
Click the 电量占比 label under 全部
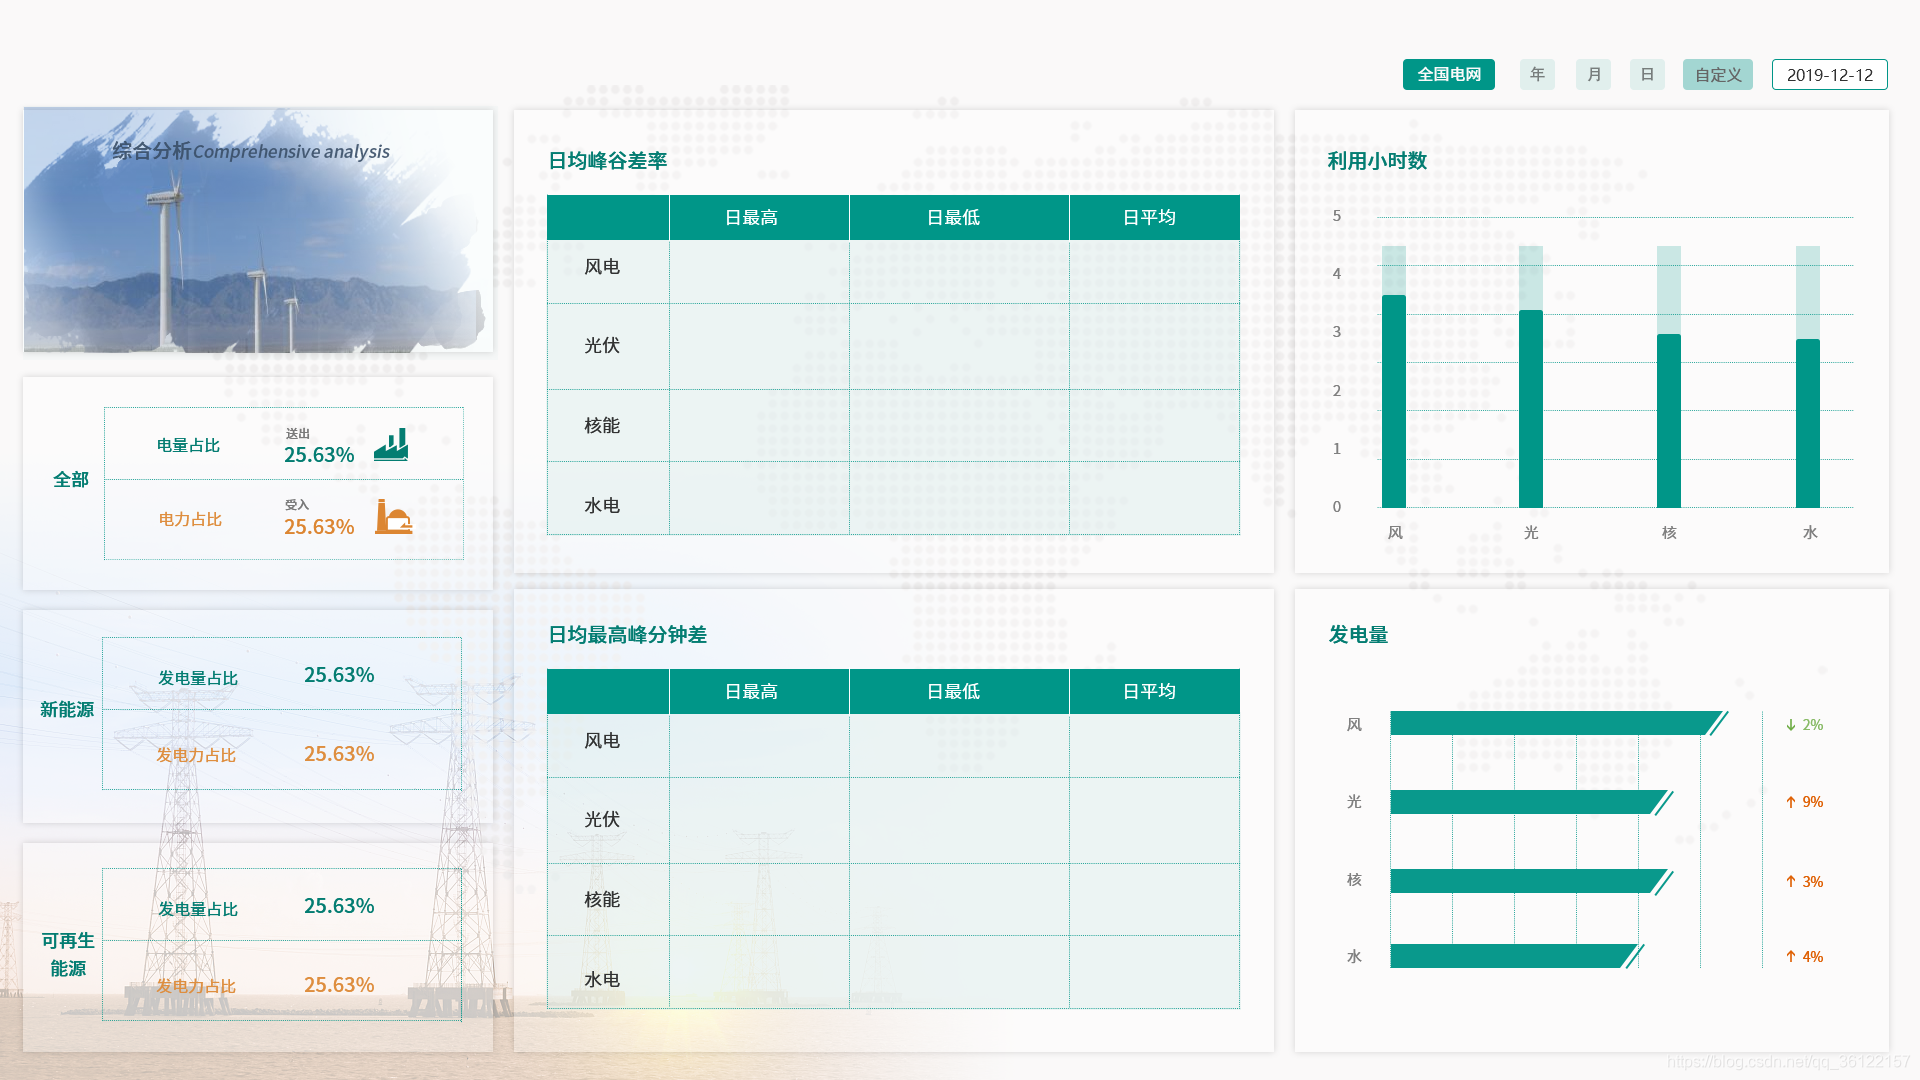point(188,445)
